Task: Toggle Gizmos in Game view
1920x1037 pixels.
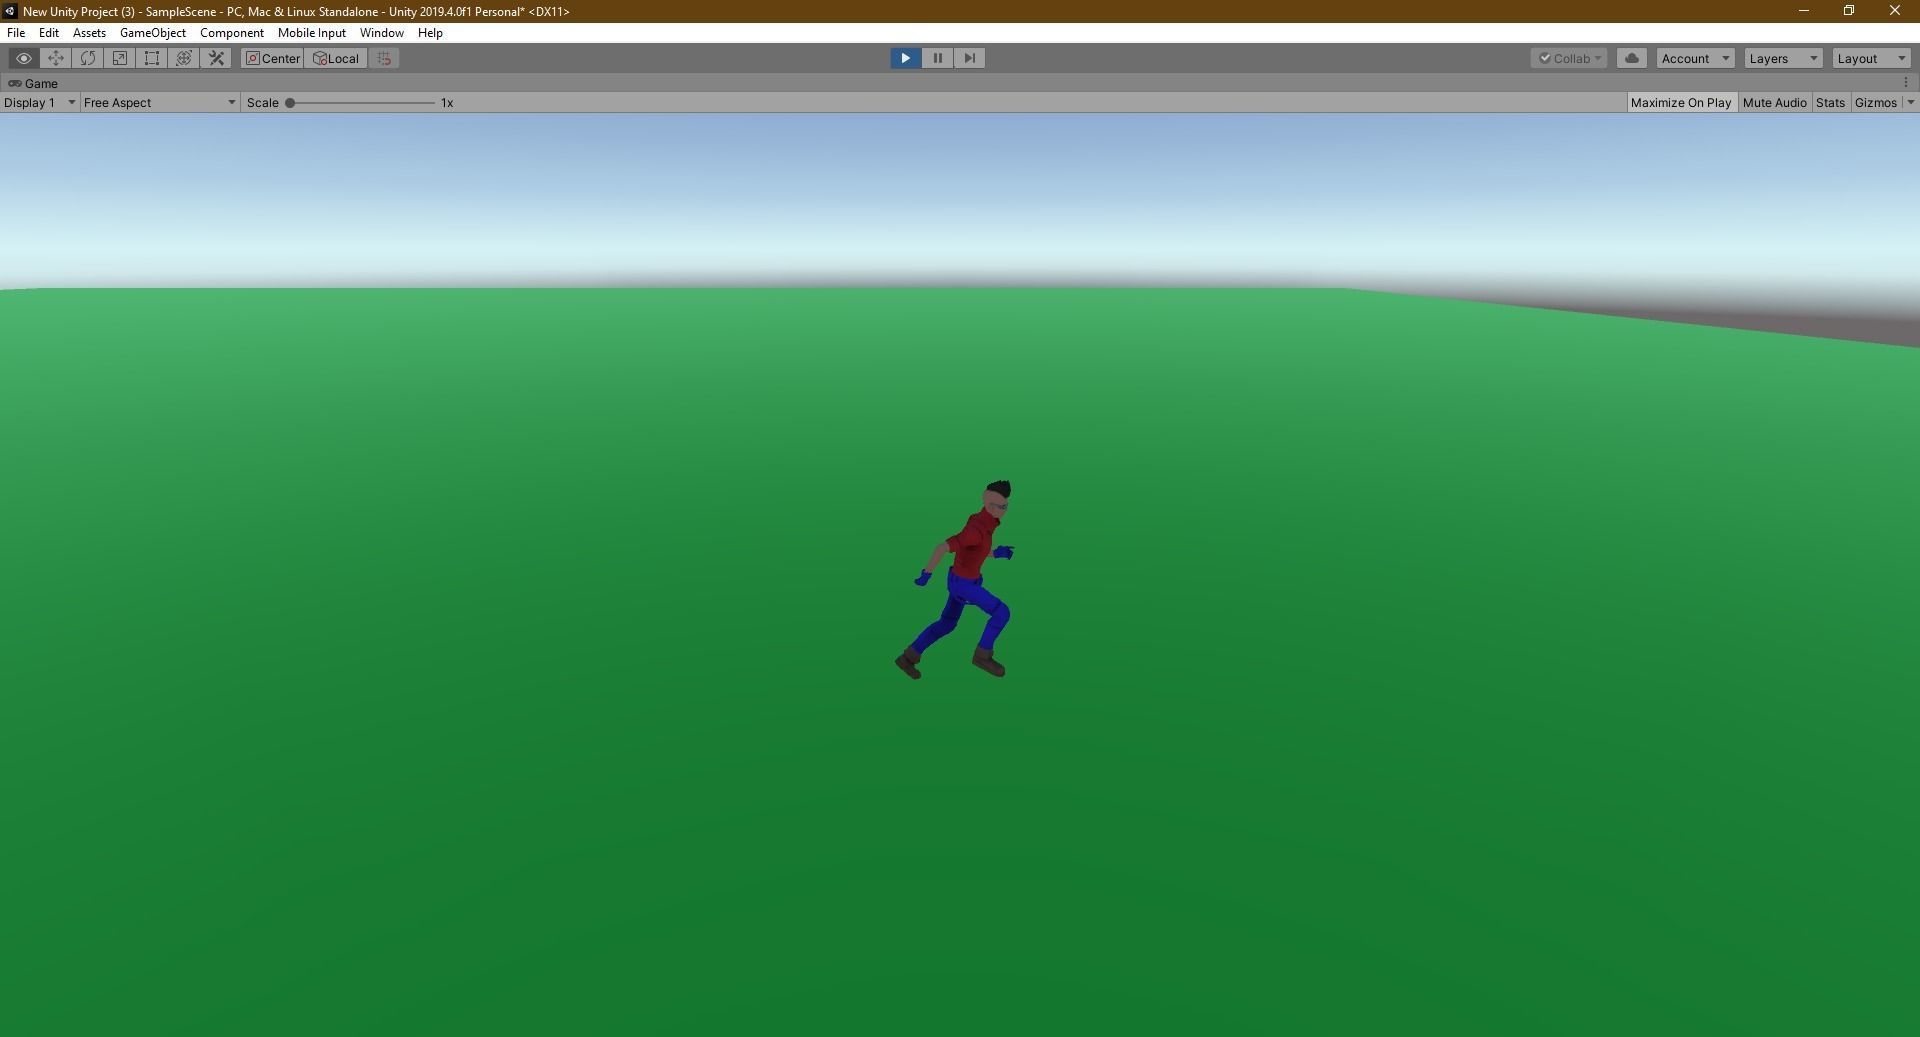Action: [1875, 103]
